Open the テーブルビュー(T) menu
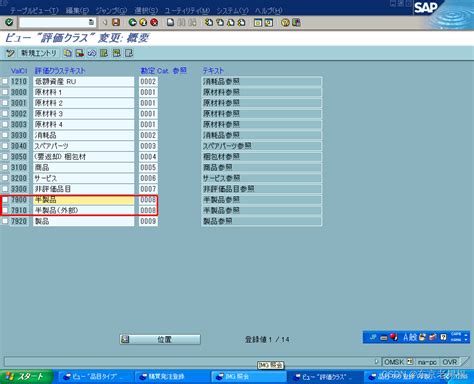The height and width of the screenshot is (384, 474). (34, 10)
